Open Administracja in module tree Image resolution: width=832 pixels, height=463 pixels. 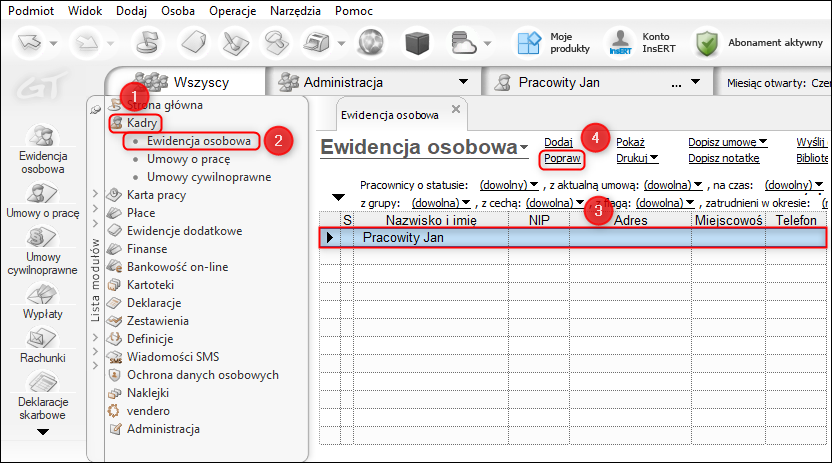(163, 430)
